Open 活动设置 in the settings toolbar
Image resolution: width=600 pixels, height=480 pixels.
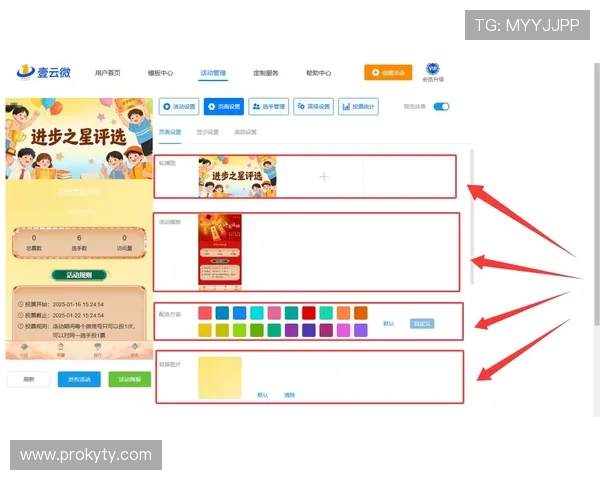point(179,106)
